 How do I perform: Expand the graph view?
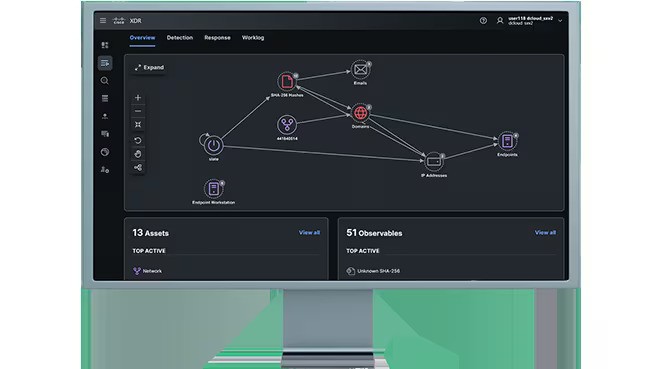149,67
